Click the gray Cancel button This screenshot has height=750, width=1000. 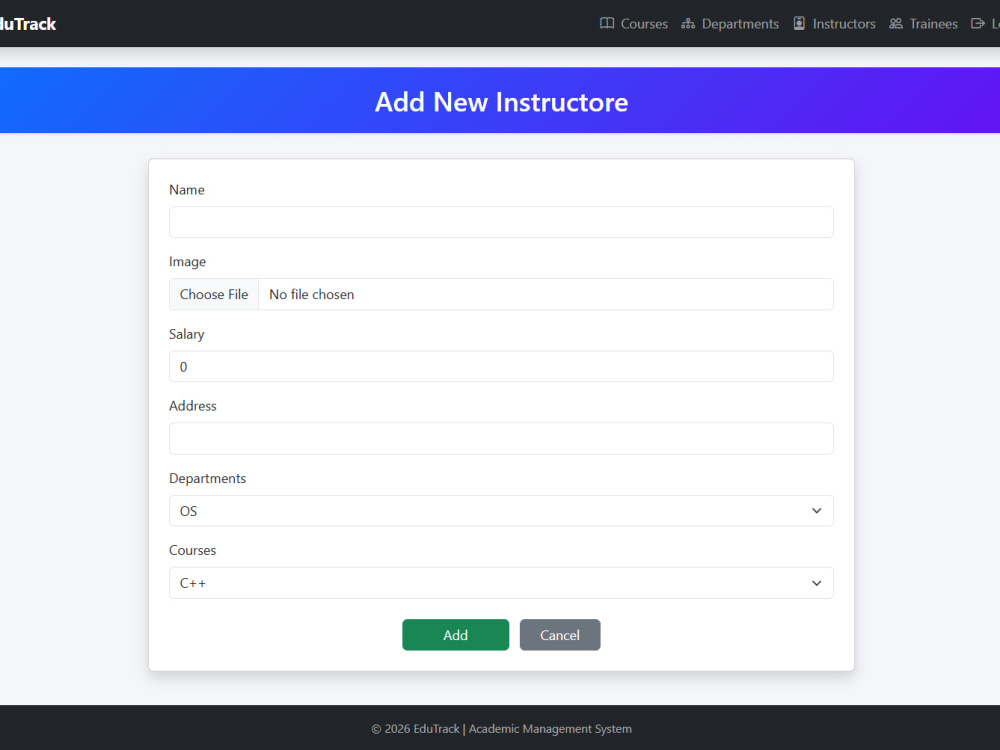coord(560,635)
